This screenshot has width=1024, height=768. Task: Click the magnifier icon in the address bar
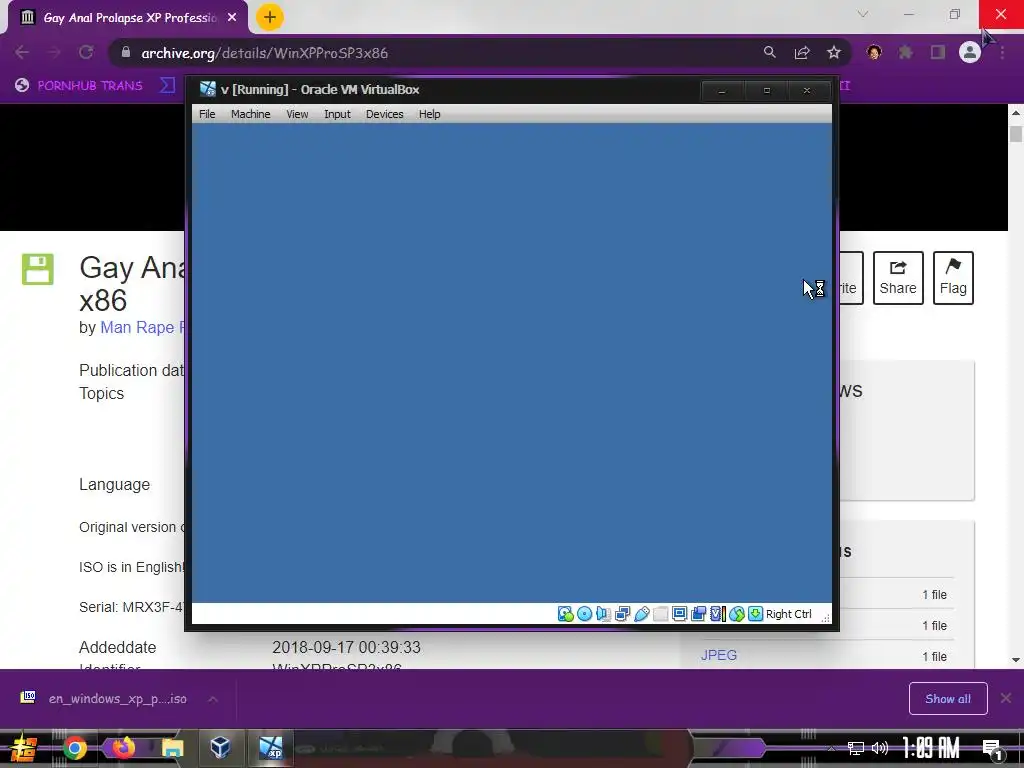(770, 52)
